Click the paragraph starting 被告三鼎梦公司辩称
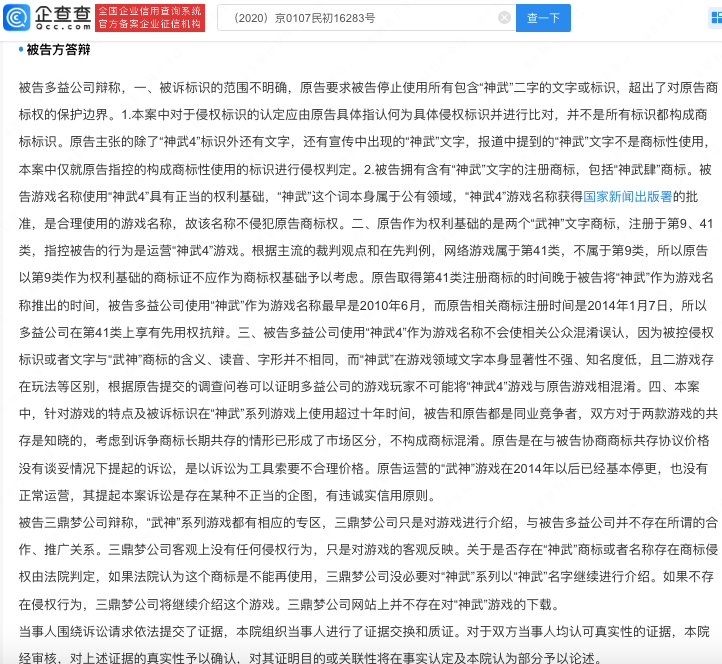This screenshot has height=664, width=722. [368, 563]
